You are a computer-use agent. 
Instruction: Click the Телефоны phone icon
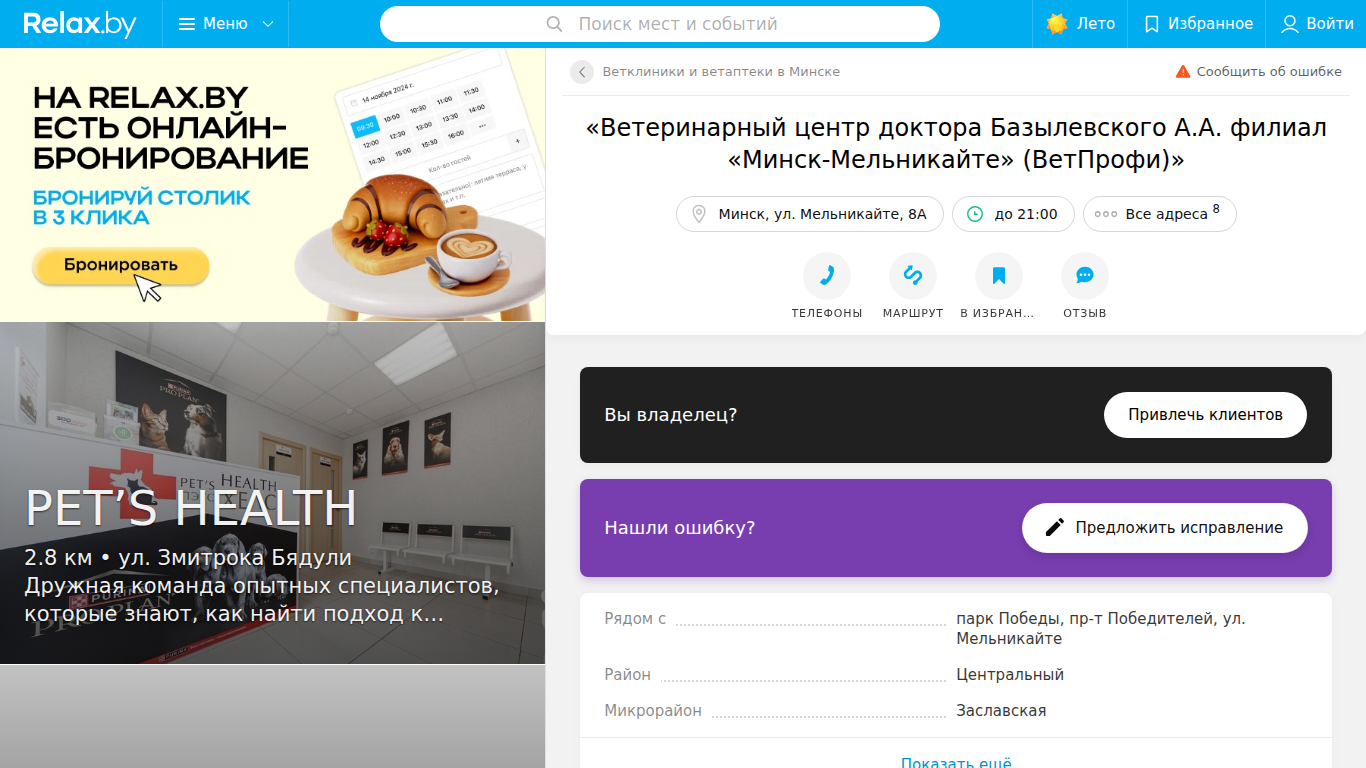coord(827,276)
